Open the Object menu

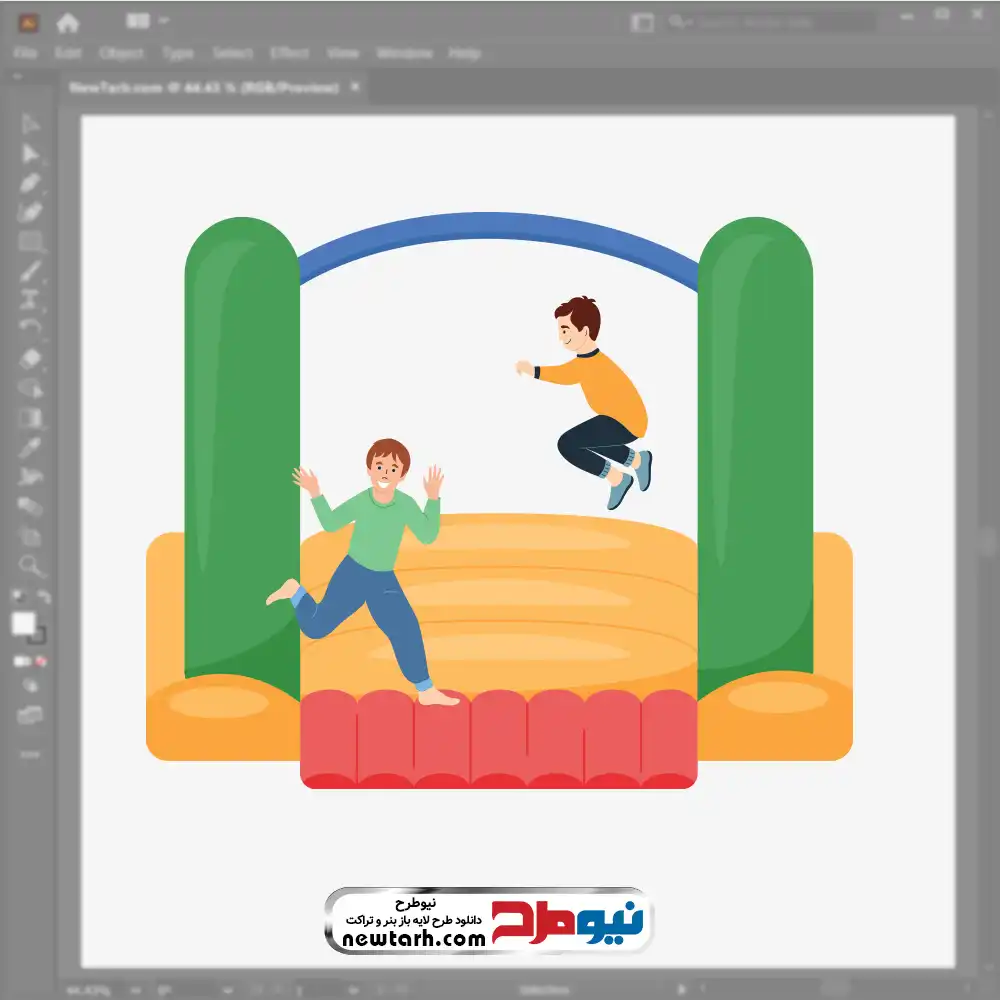121,53
